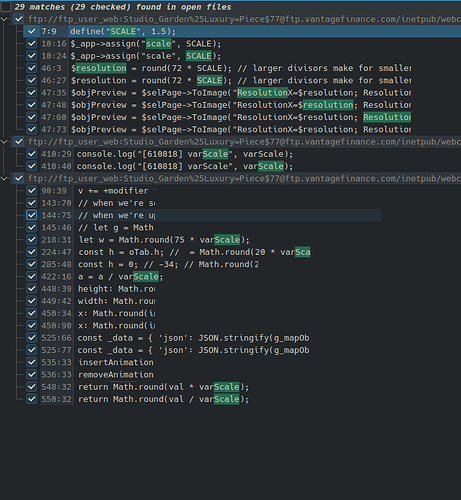Select the 550:32 return Math.round result

click(163, 399)
